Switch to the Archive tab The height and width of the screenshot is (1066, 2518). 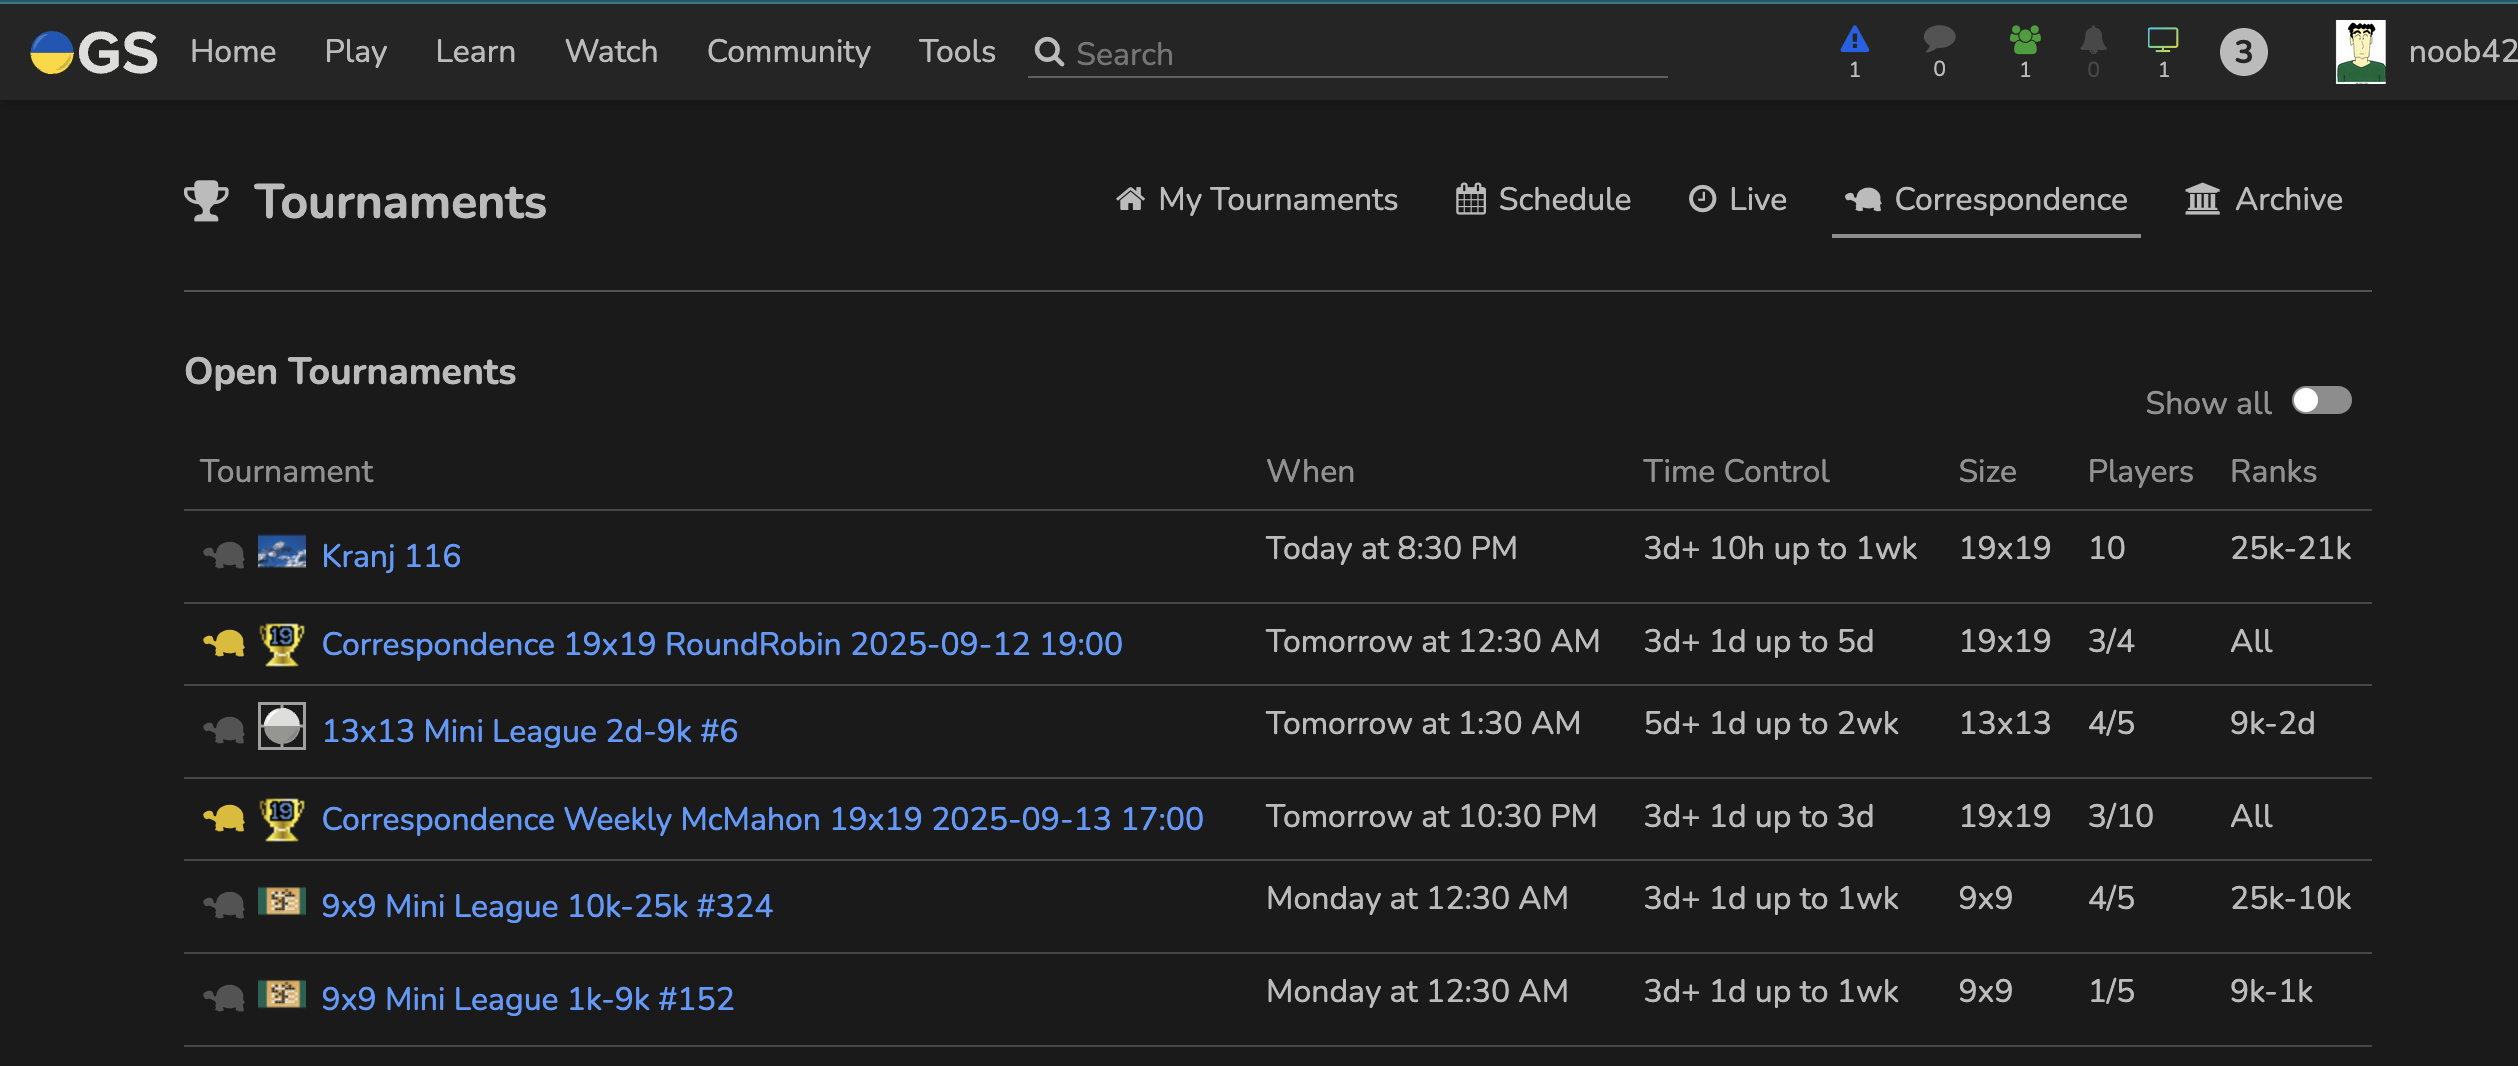tap(2263, 200)
